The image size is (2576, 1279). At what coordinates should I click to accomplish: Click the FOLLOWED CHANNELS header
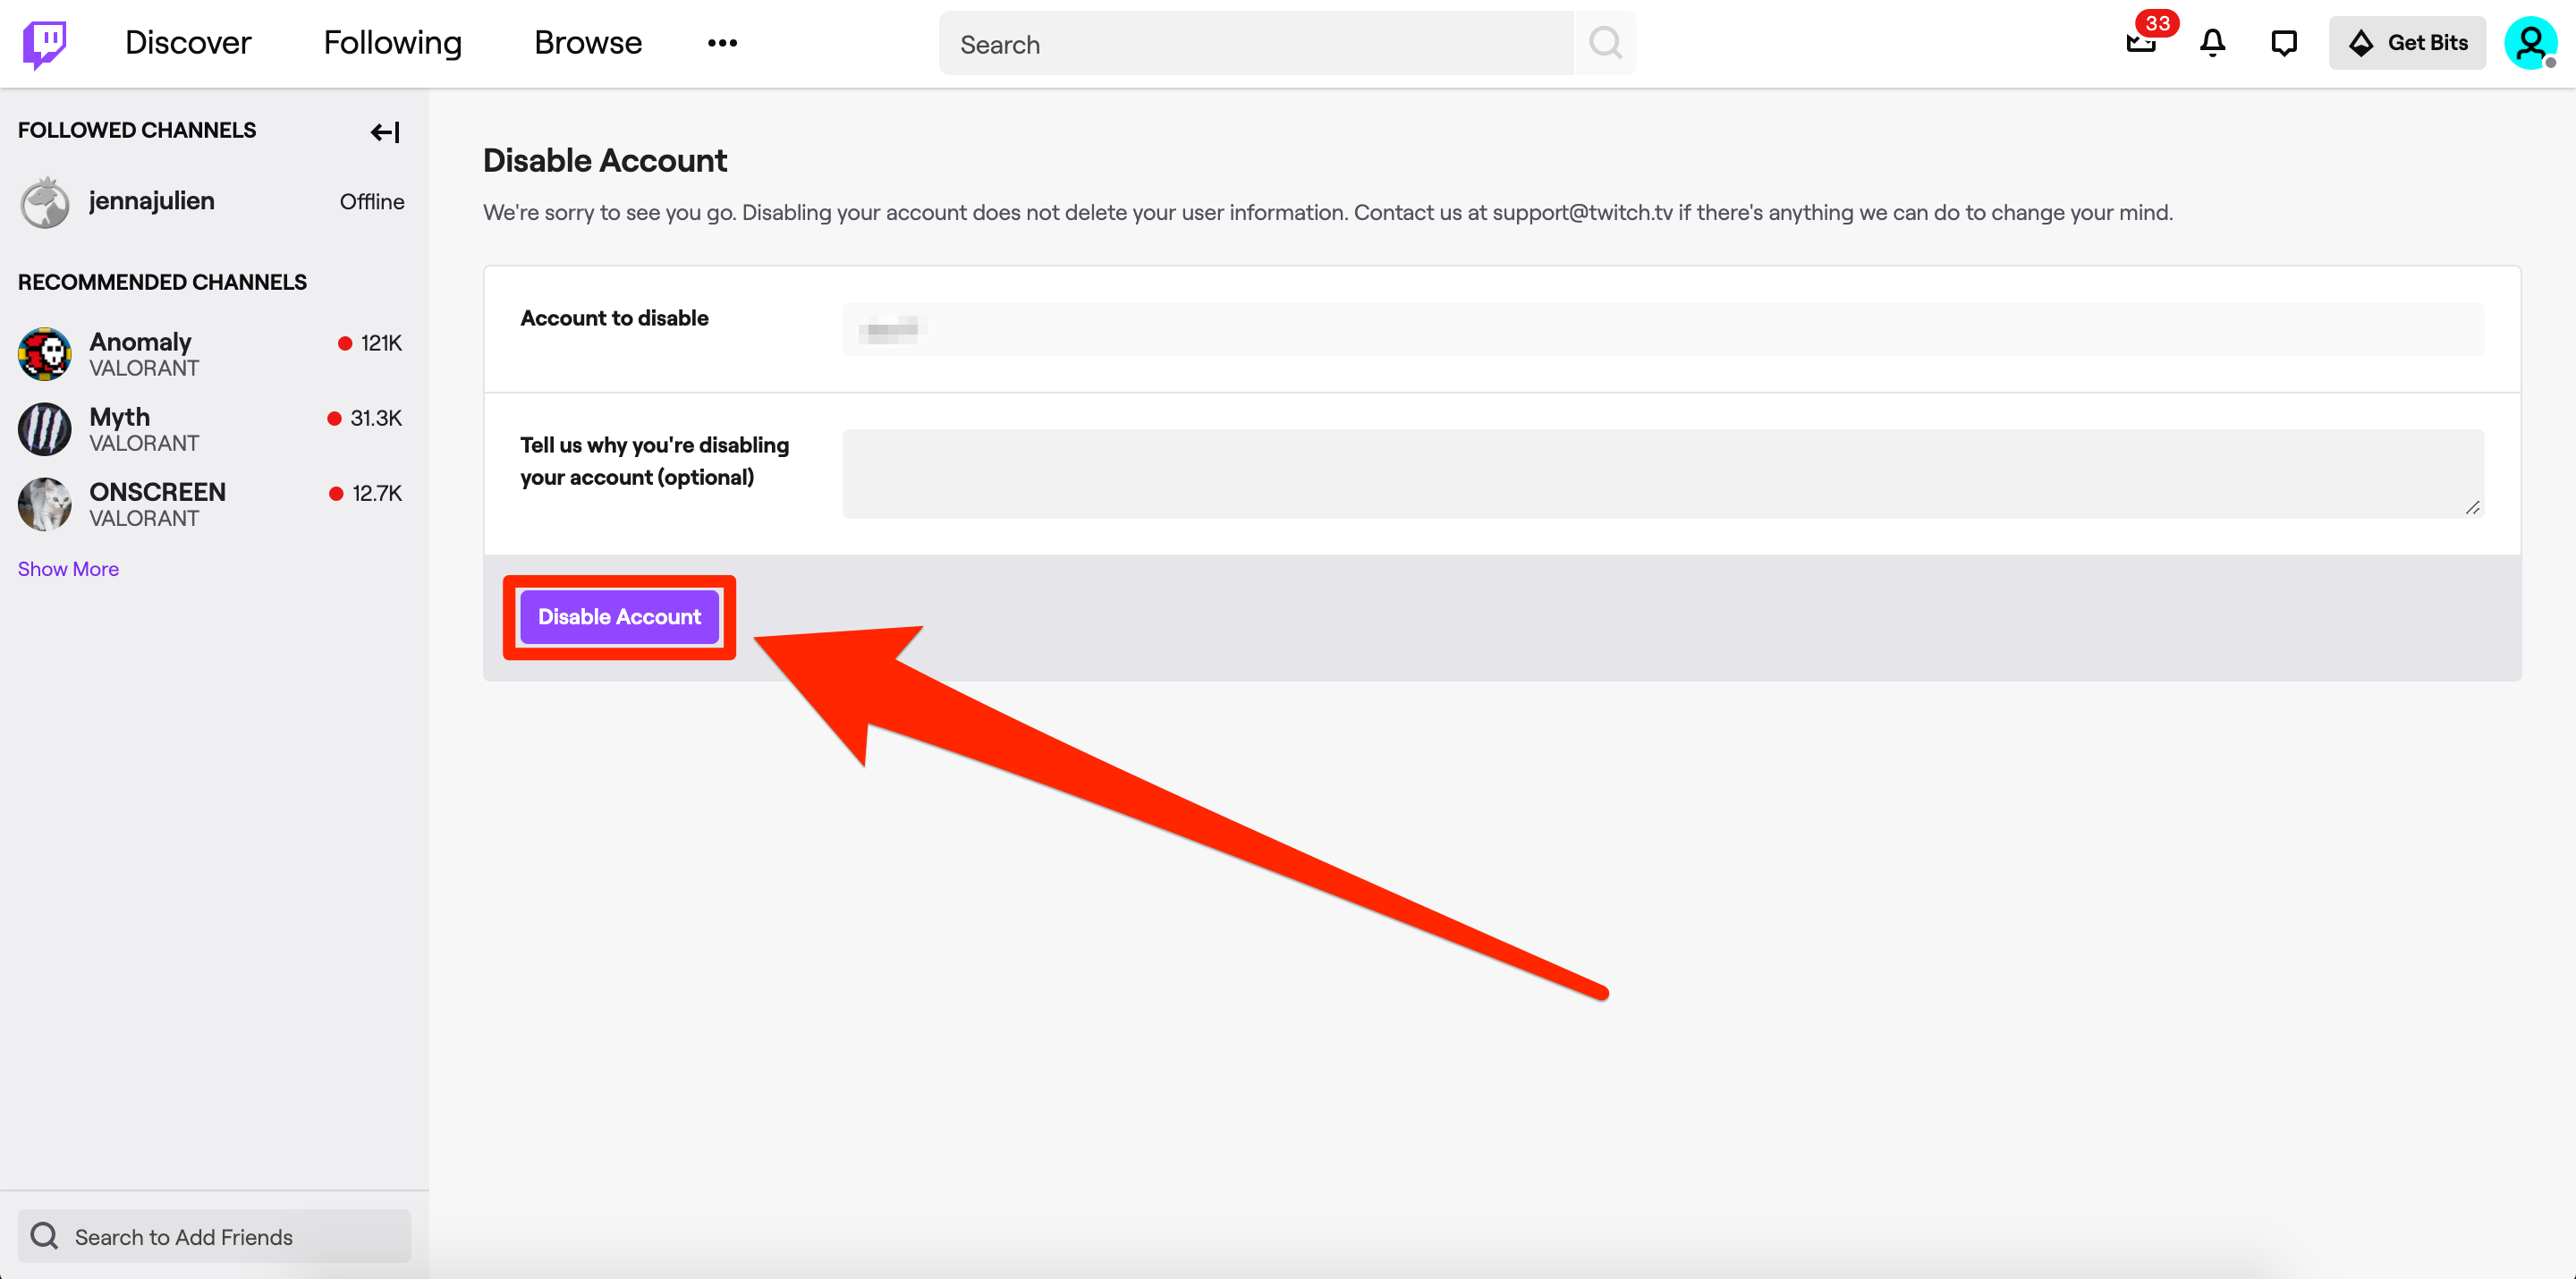tap(137, 131)
